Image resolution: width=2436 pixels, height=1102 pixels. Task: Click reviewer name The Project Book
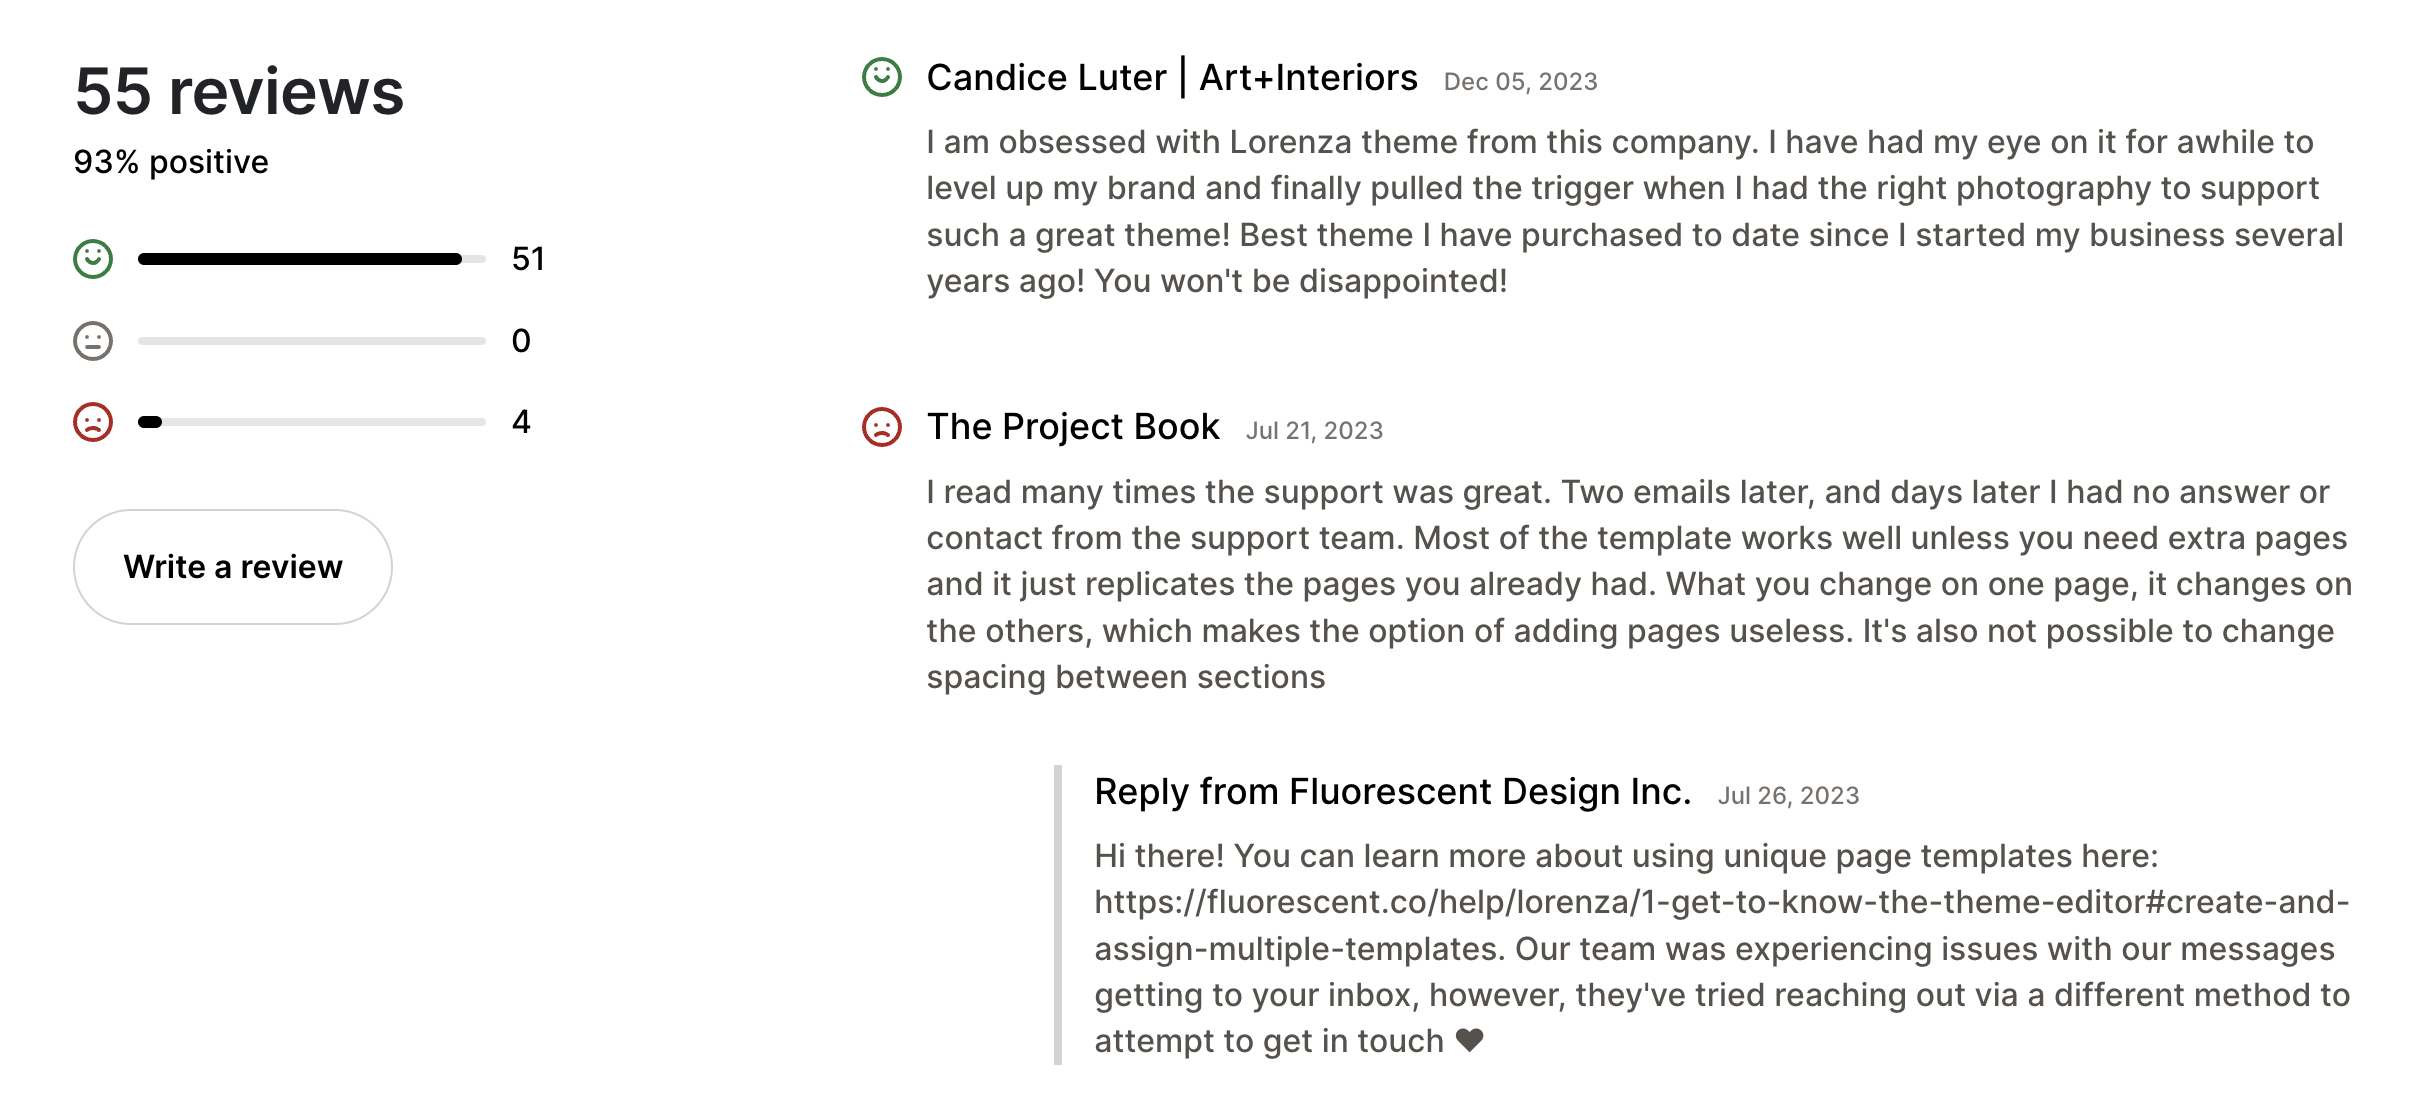coord(1073,426)
